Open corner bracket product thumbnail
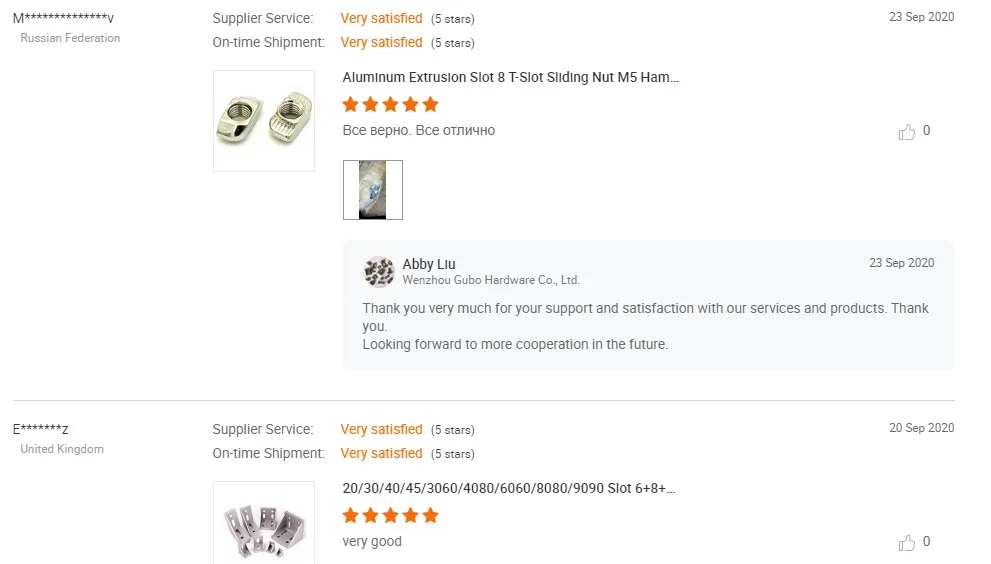 click(x=264, y=523)
